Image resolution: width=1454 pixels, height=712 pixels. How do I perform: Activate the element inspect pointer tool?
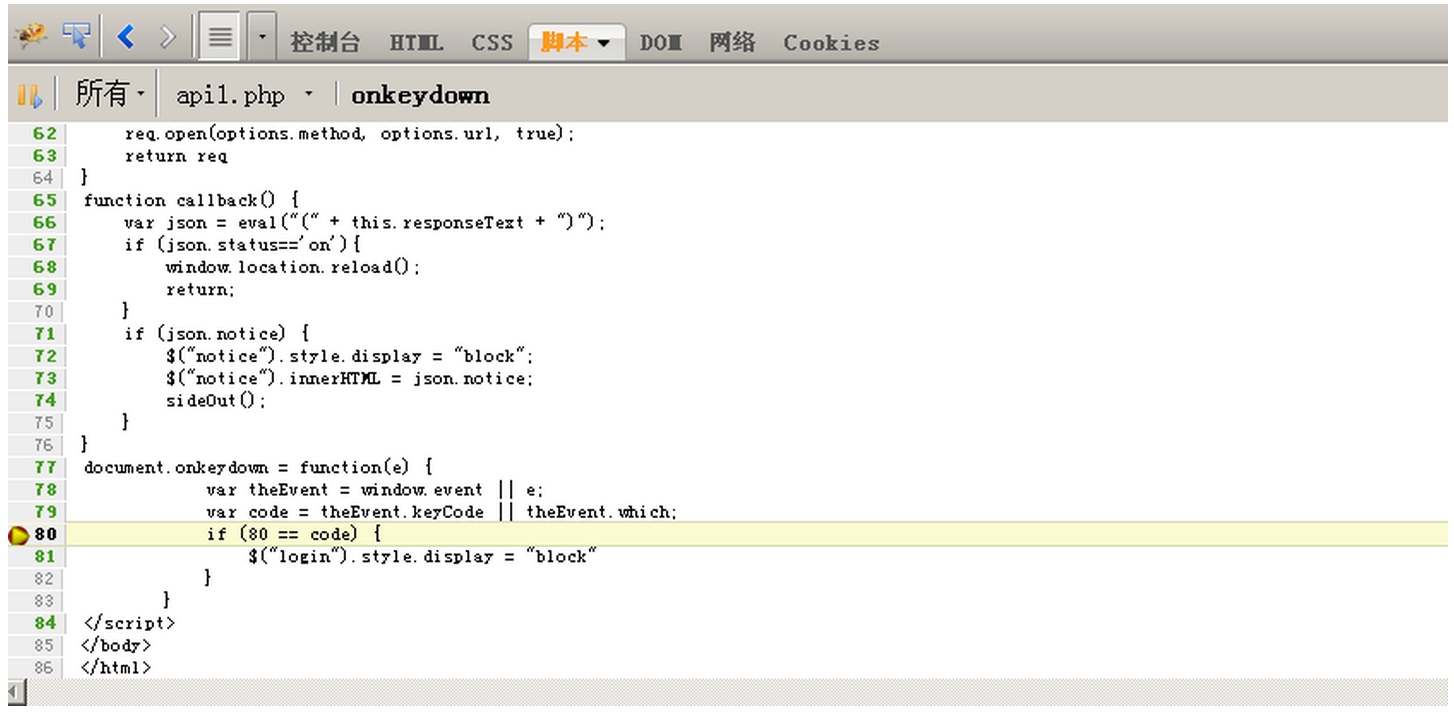point(76,38)
